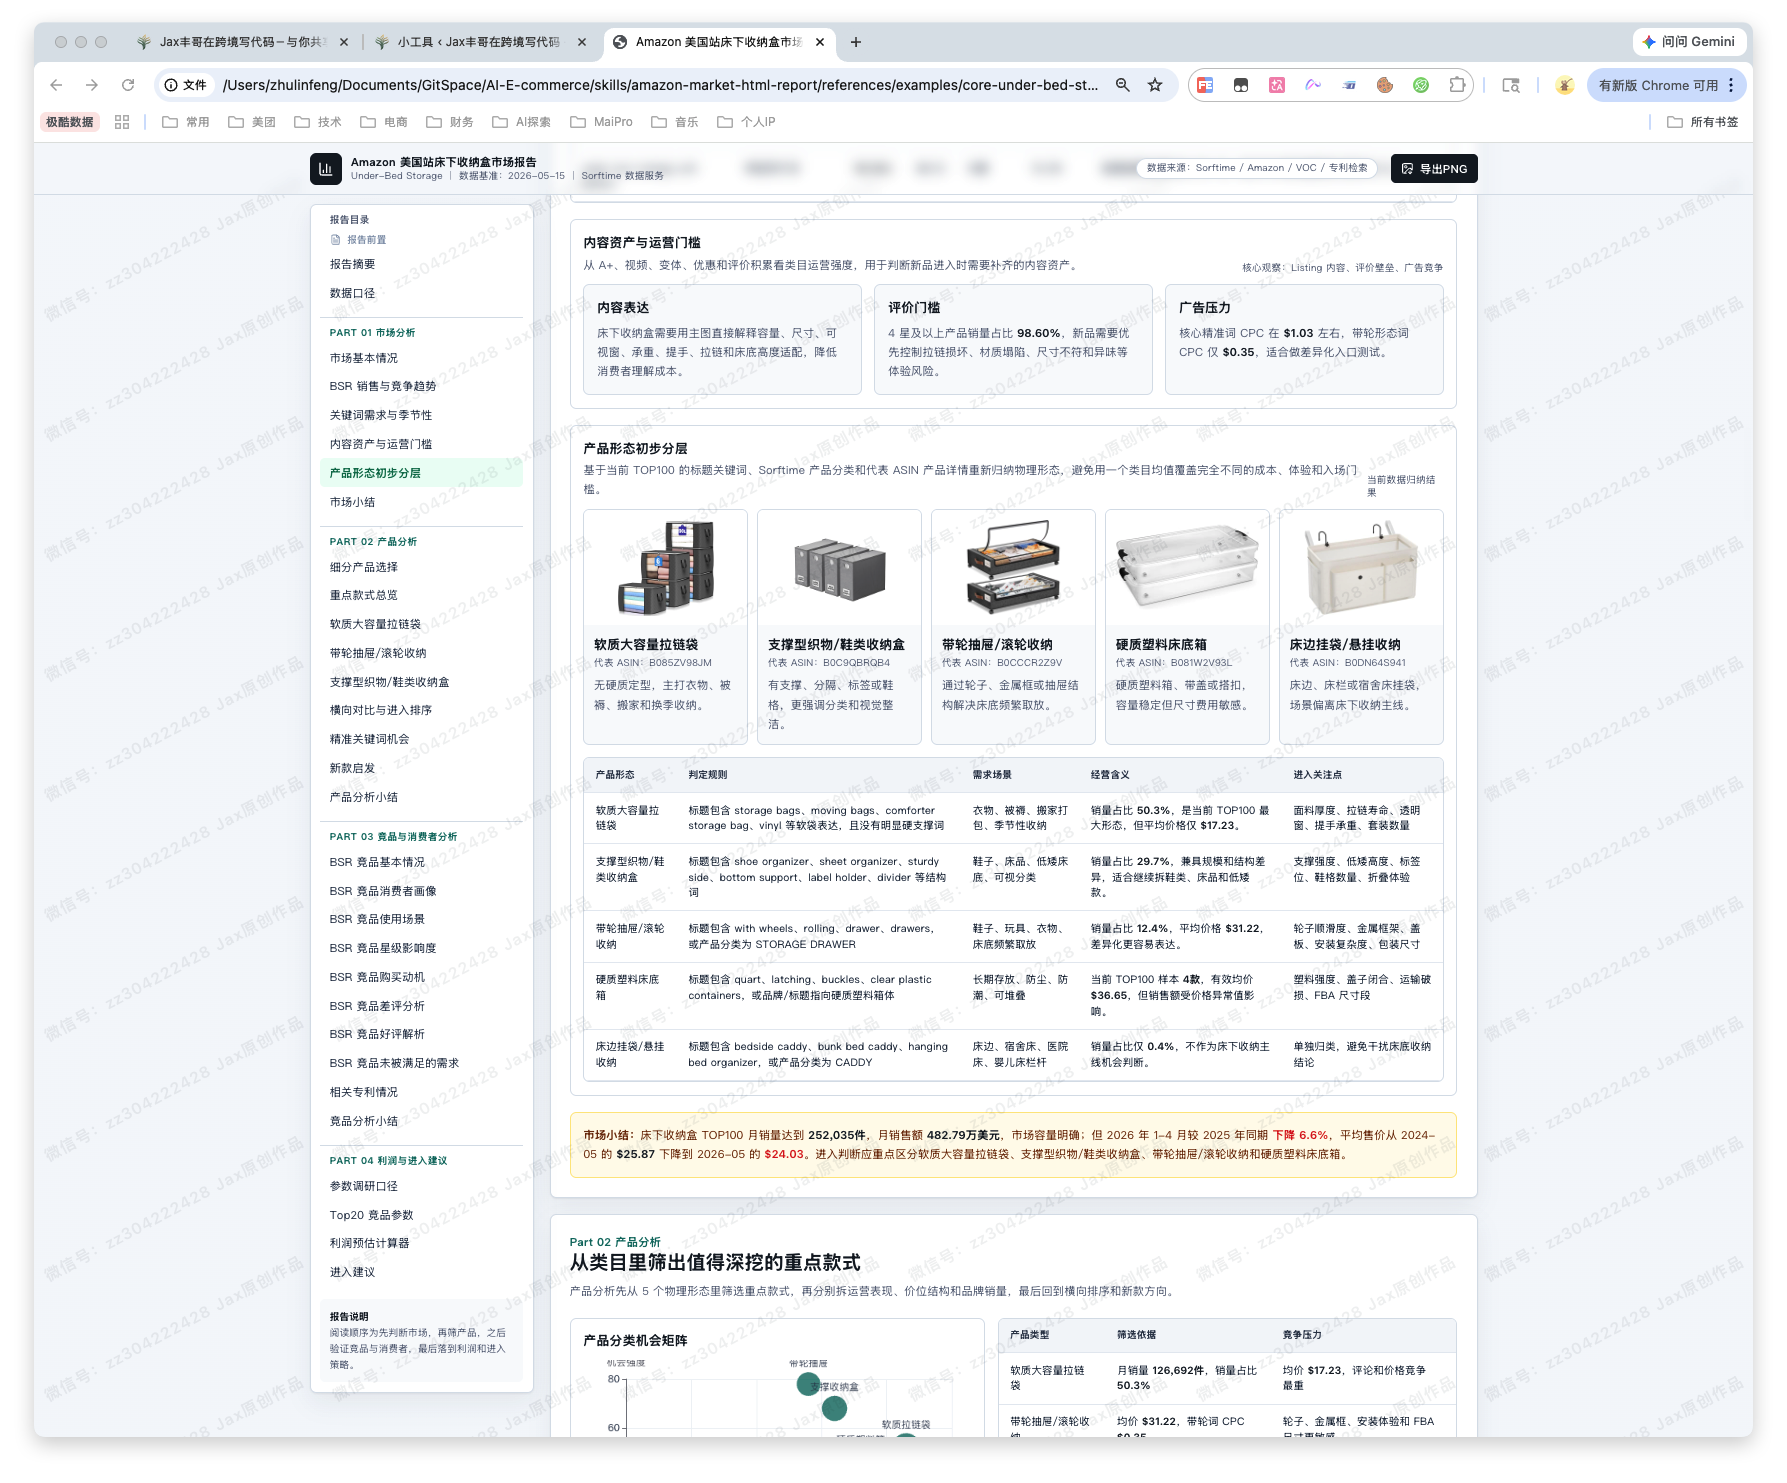Viewport: 1787px width, 1483px height.
Task: Open the tab search icon
Action: (x=1511, y=85)
